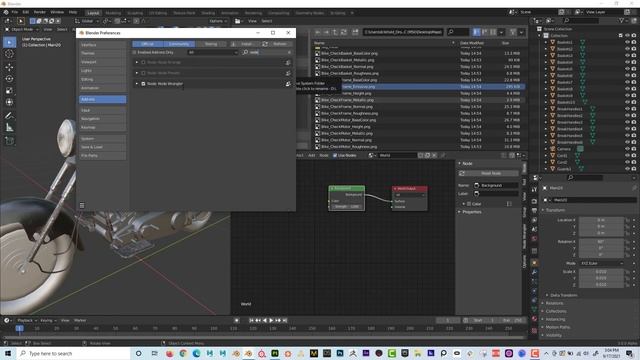The image size is (640, 360).
Task: Enable the second add-on row checkbox
Action: [x=143, y=73]
